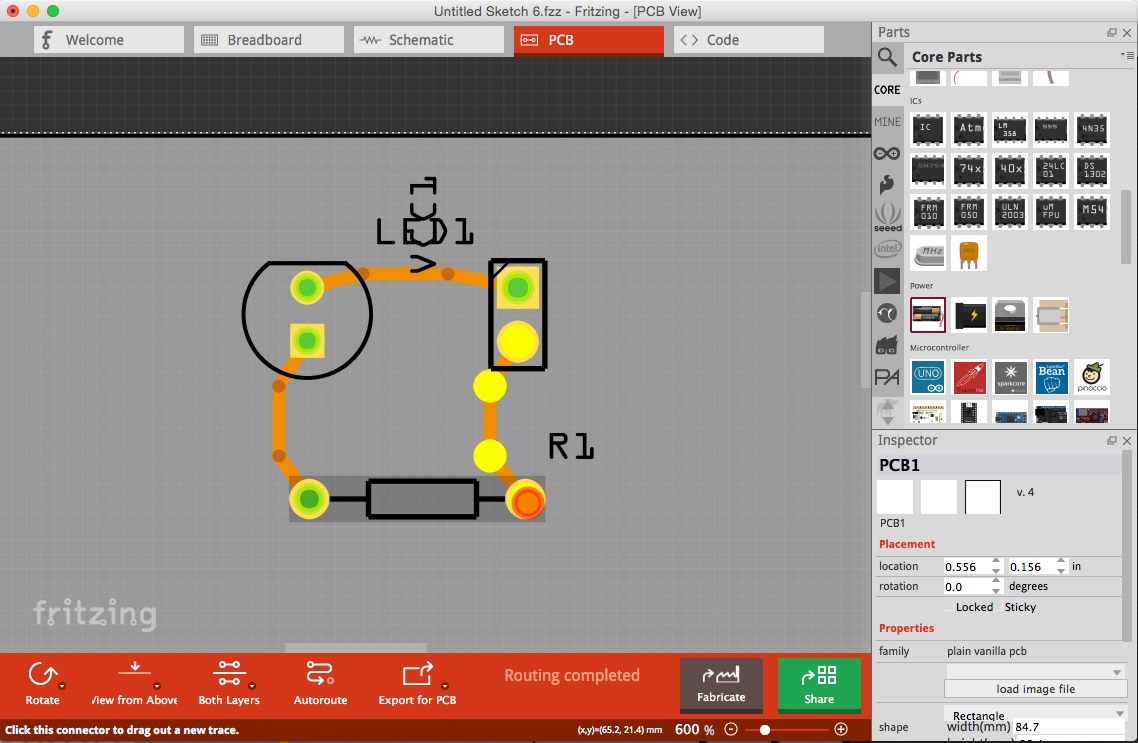Click the zoom slider handle
Screen dimensions: 1138x743
764,729
